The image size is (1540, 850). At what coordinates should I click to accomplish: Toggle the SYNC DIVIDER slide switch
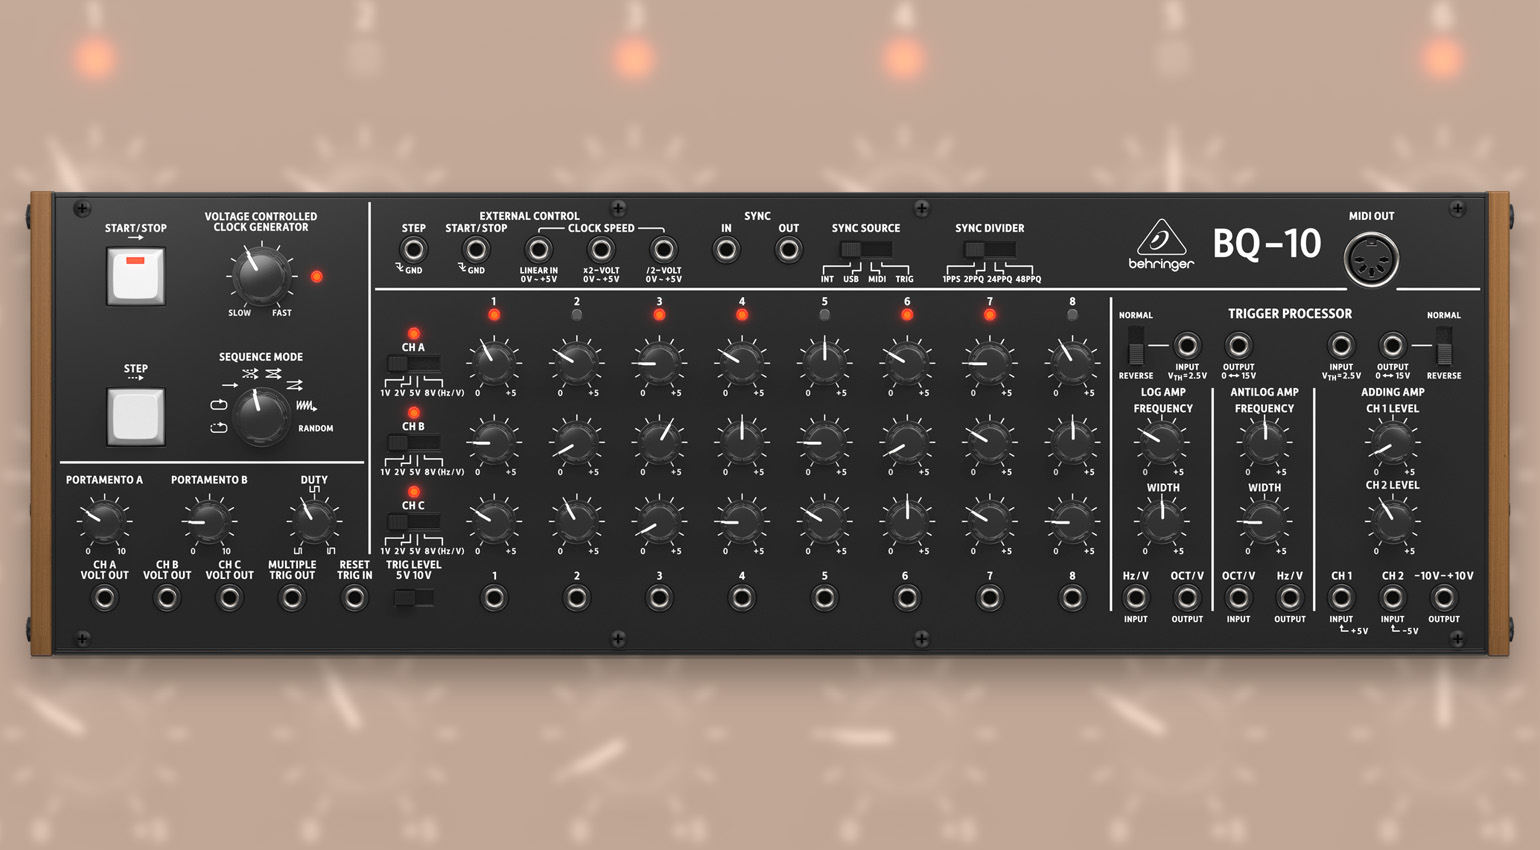[x=989, y=249]
